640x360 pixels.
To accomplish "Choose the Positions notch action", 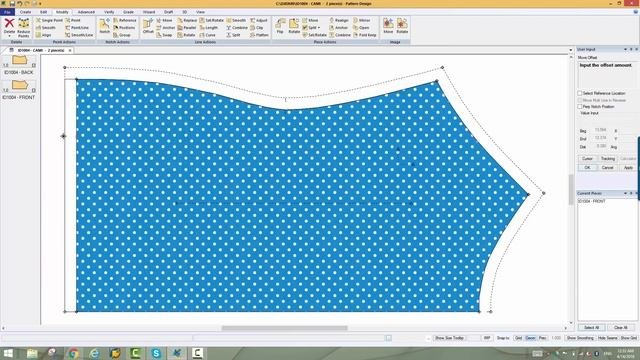I will (x=124, y=27).
